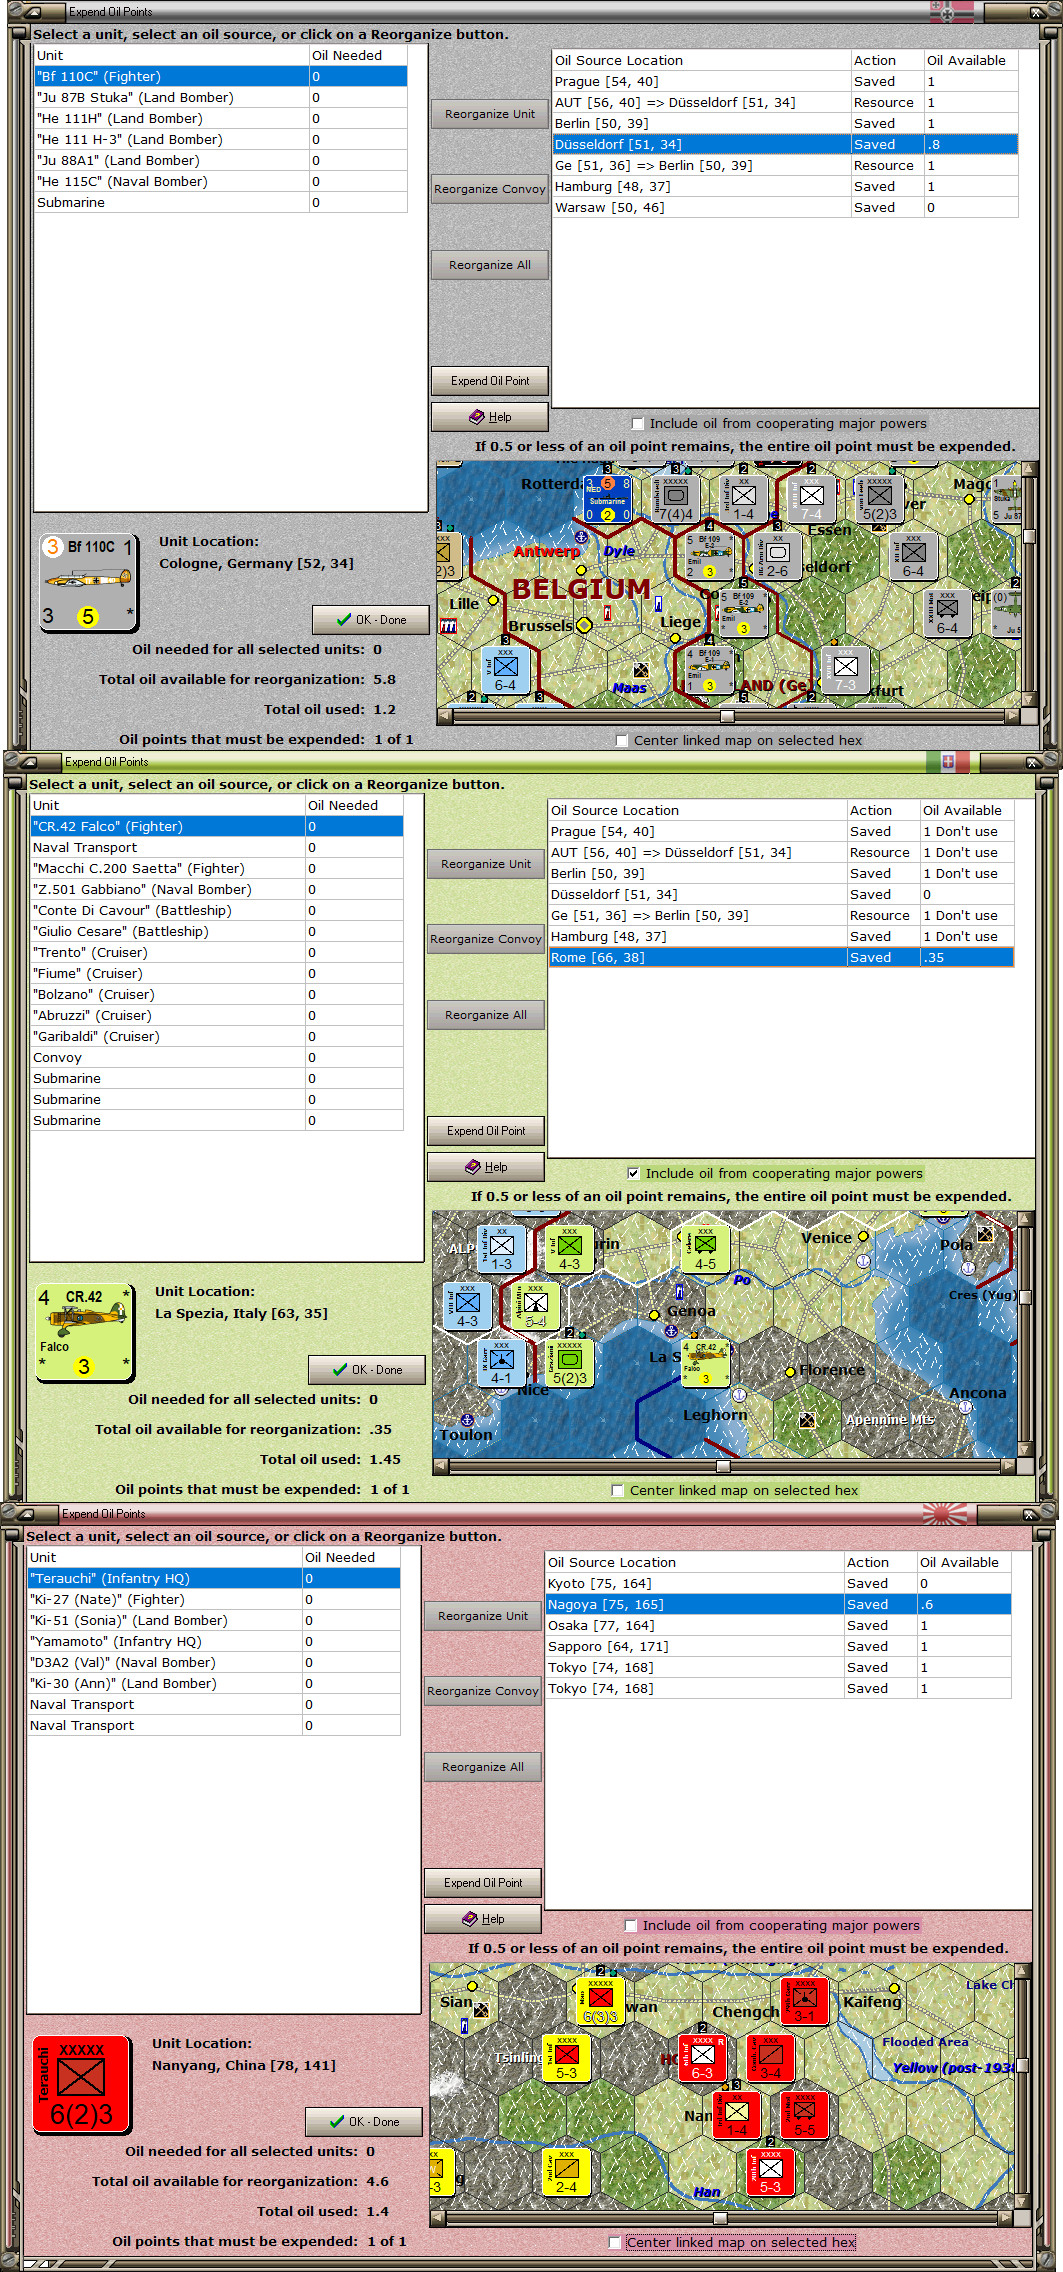Select the green 4-5 counter on Italian map
Image resolution: width=1063 pixels, height=2272 pixels.
click(705, 1248)
